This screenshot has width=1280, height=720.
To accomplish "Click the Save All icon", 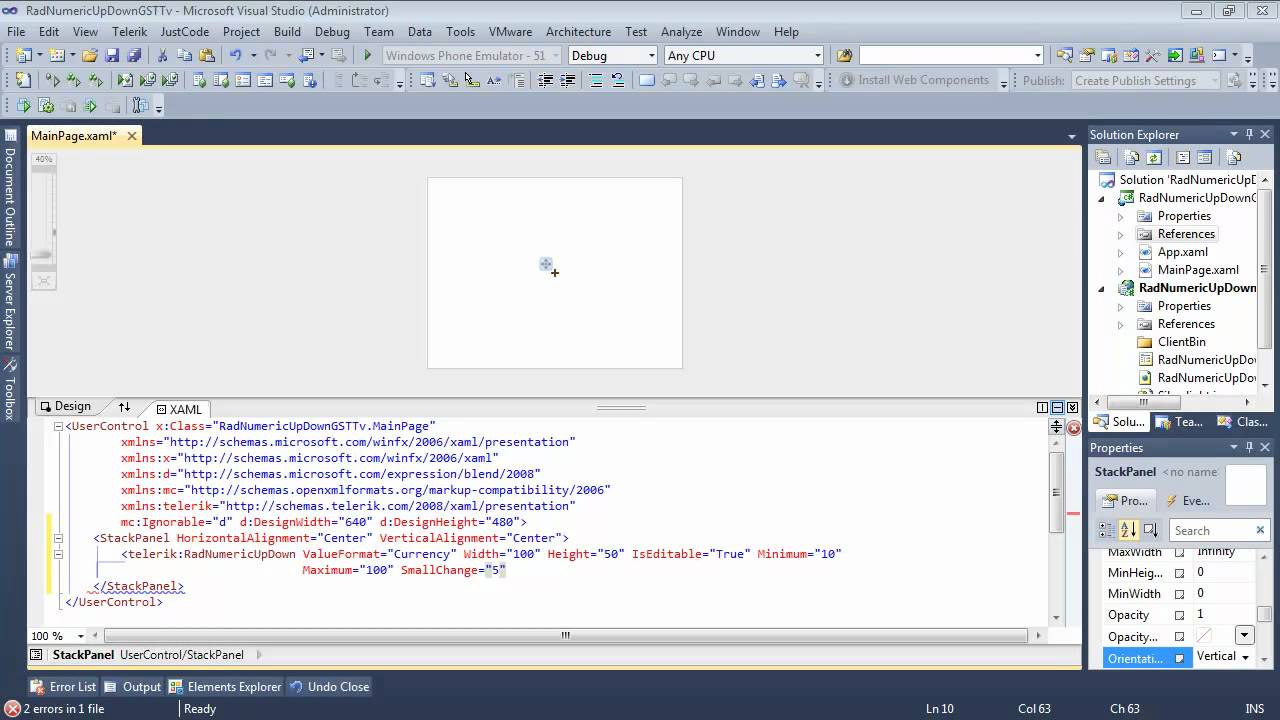I will 134,56.
